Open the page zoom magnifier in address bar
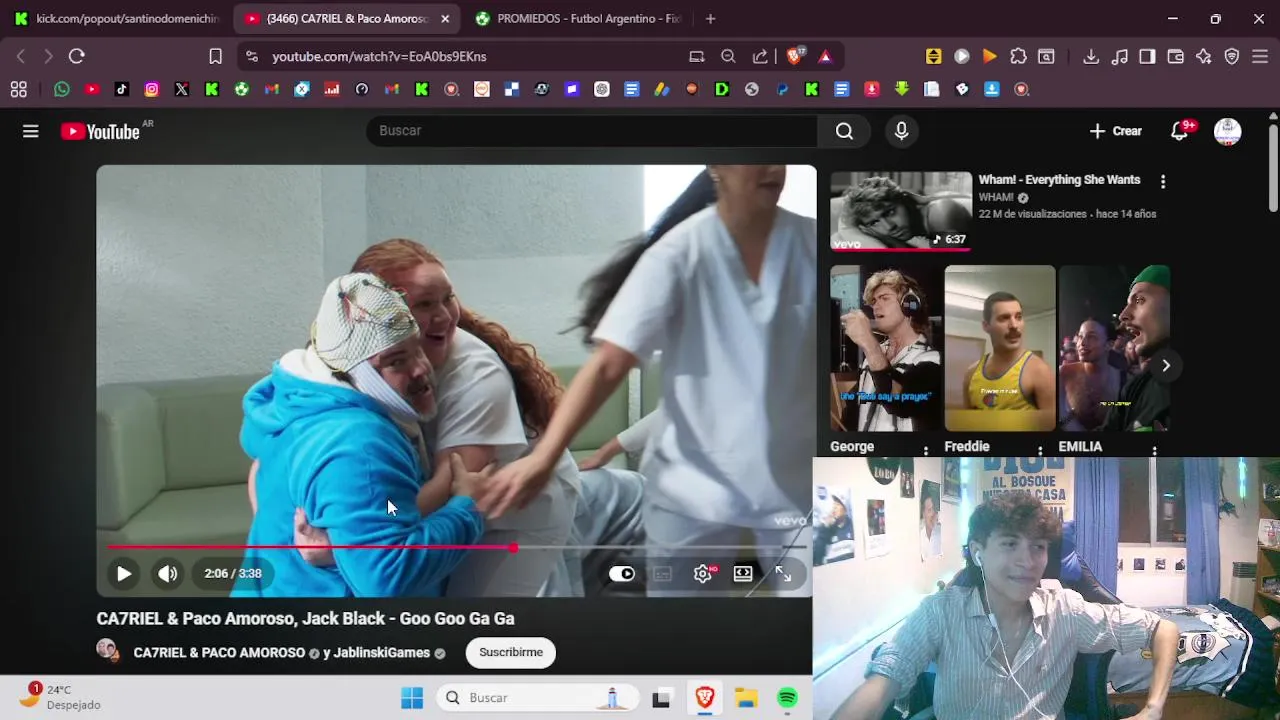The width and height of the screenshot is (1280, 720). pyautogui.click(x=728, y=56)
